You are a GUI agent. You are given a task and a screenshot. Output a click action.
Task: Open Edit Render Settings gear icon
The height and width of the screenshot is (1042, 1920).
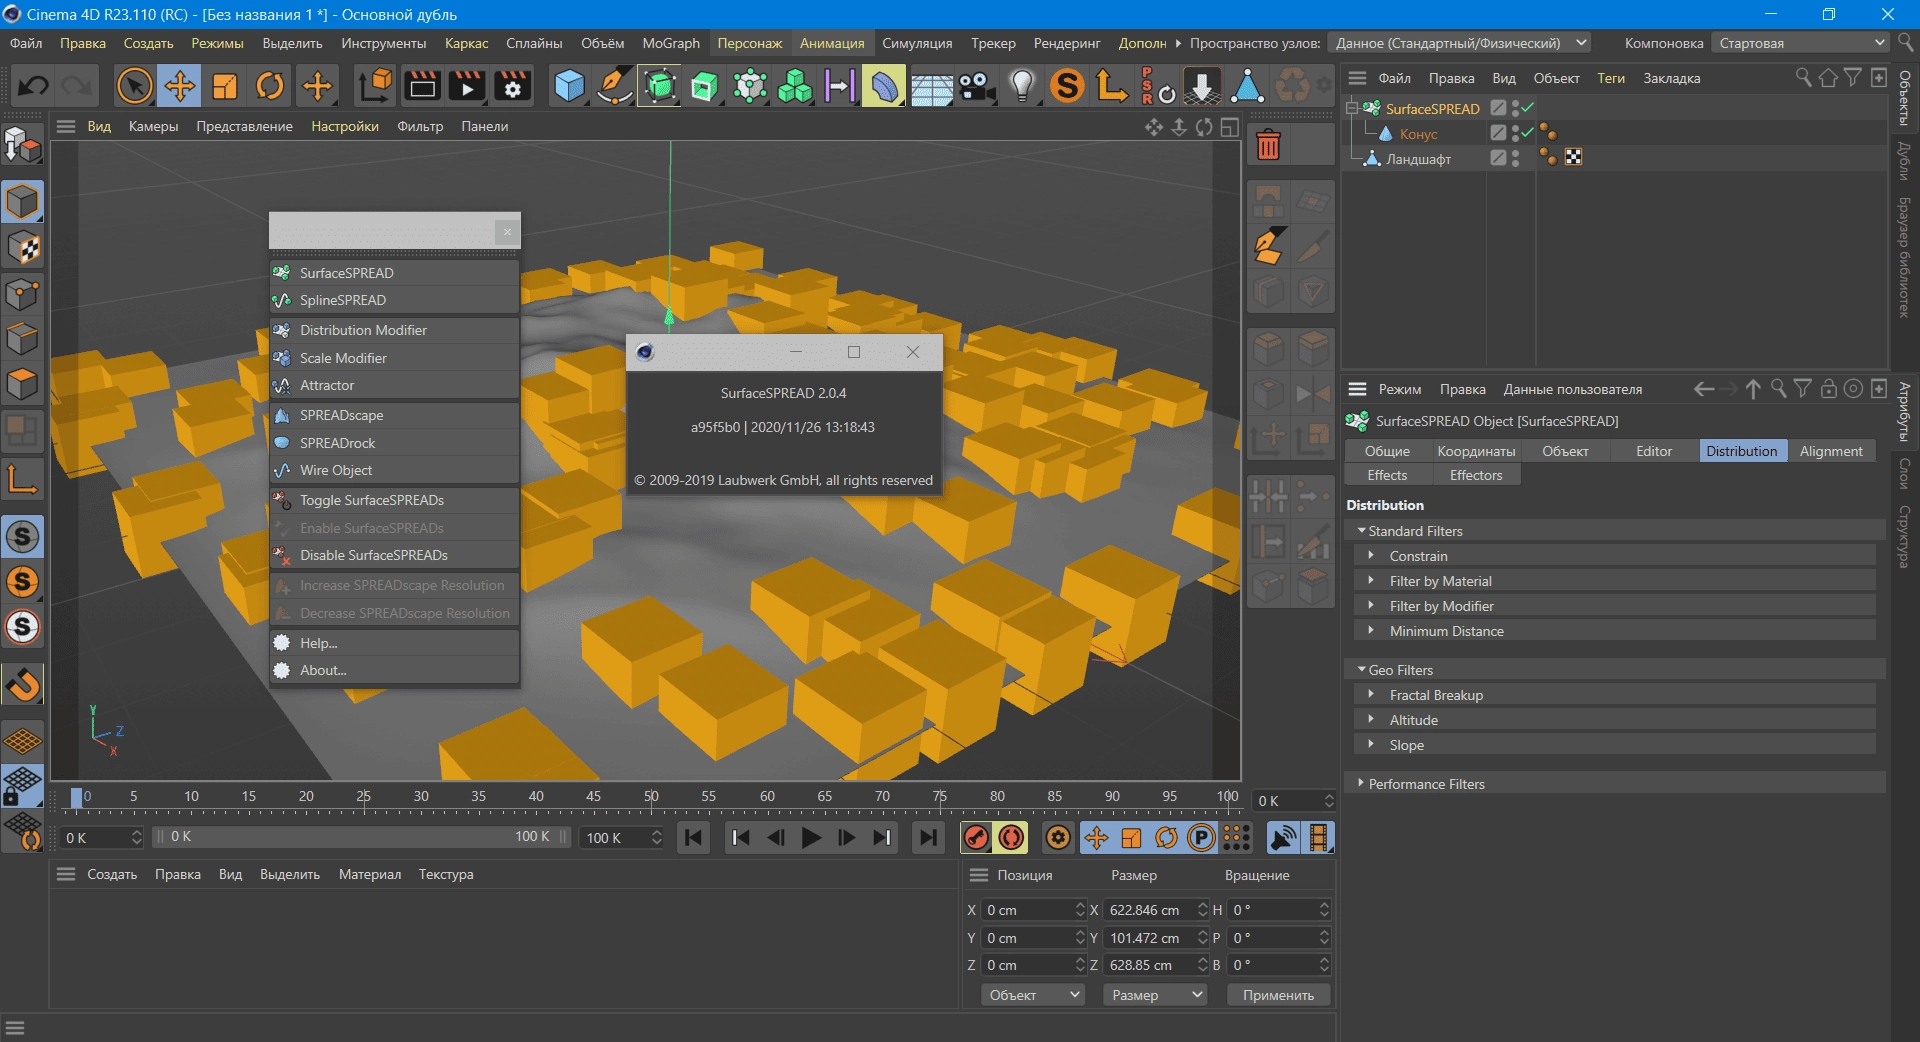click(513, 86)
